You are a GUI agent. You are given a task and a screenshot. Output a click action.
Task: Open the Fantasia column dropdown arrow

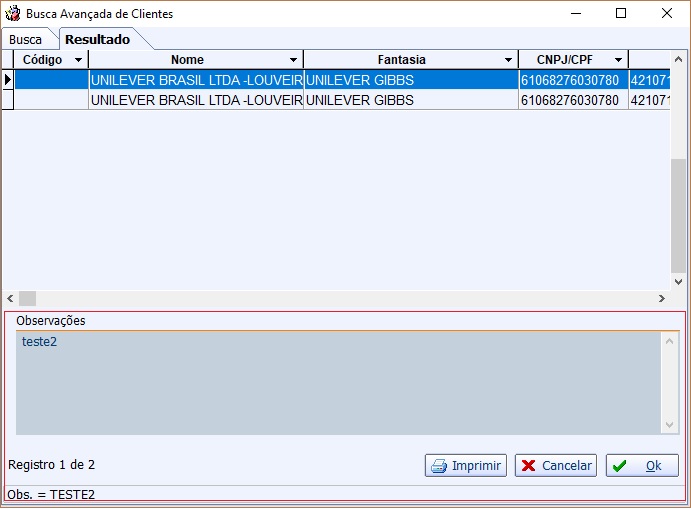click(509, 60)
